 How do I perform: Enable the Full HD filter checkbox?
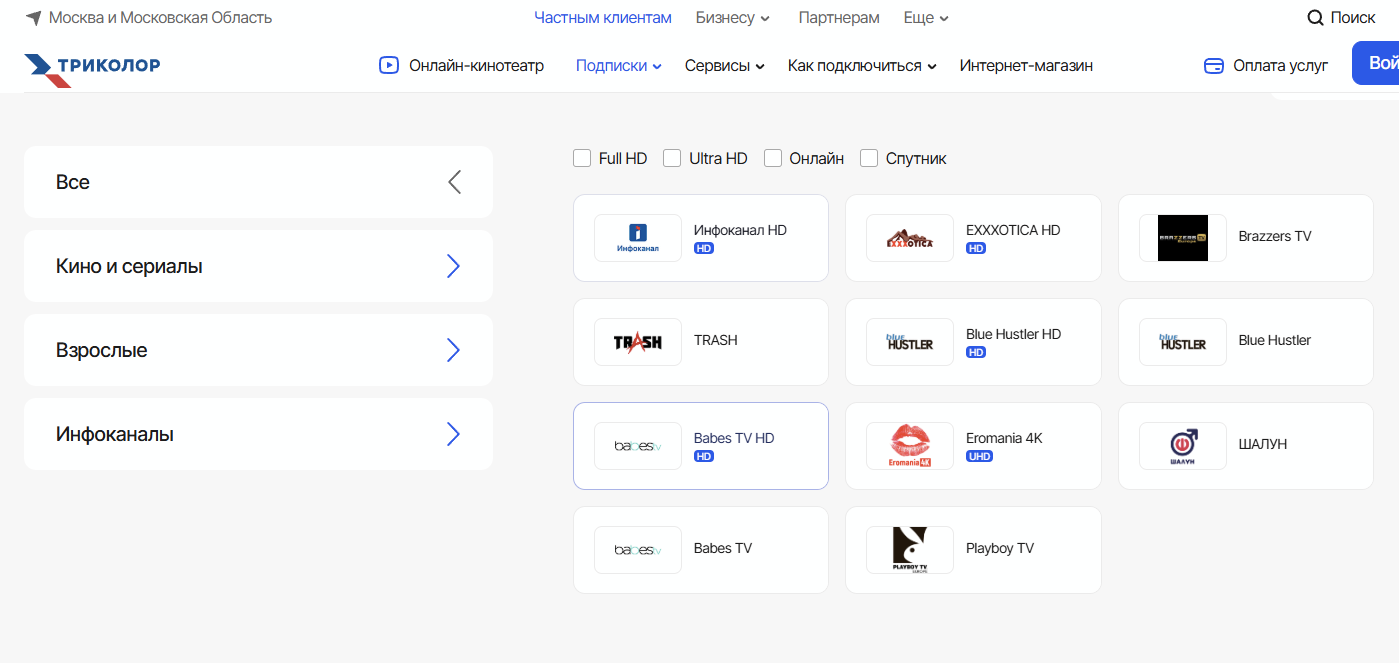click(582, 158)
